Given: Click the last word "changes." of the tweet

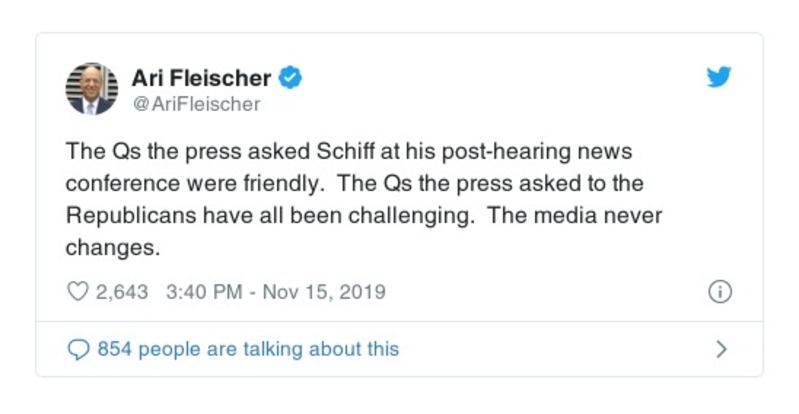Looking at the screenshot, I should (113, 246).
